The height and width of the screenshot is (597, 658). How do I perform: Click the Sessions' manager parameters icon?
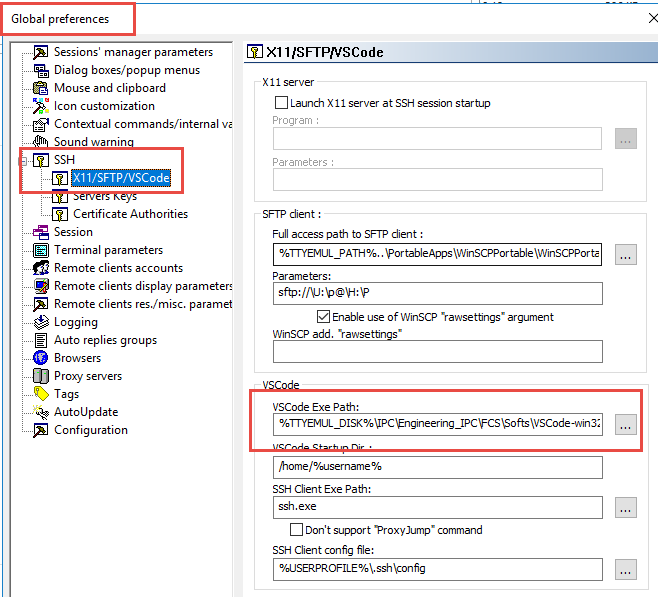click(41, 52)
